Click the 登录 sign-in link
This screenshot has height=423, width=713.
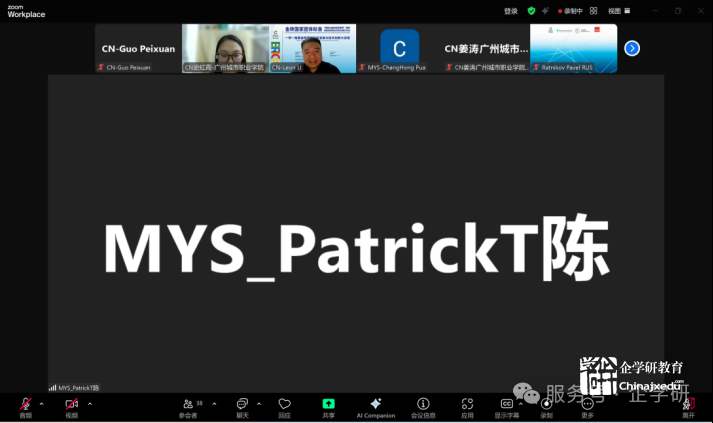pos(511,11)
